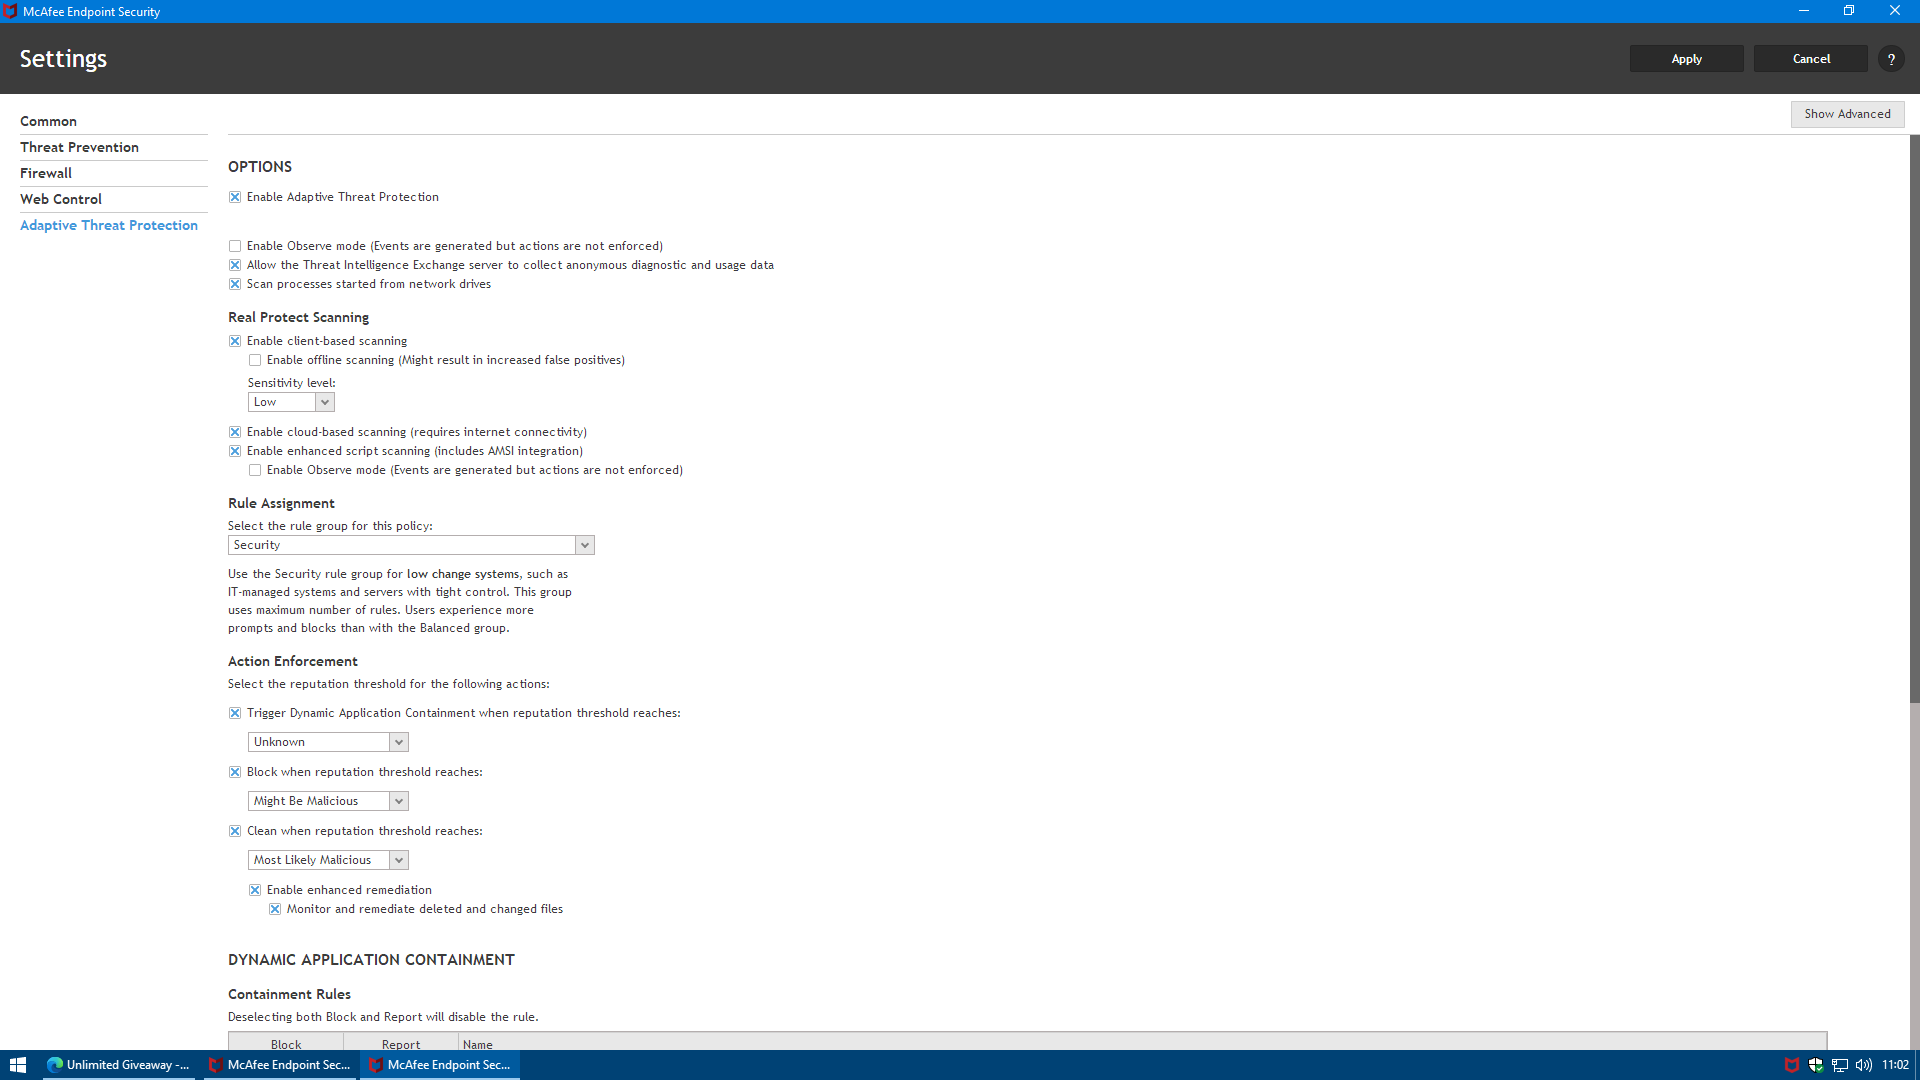This screenshot has height=1080, width=1920.
Task: Uncheck Scan processes started from network drives
Action: click(x=235, y=284)
